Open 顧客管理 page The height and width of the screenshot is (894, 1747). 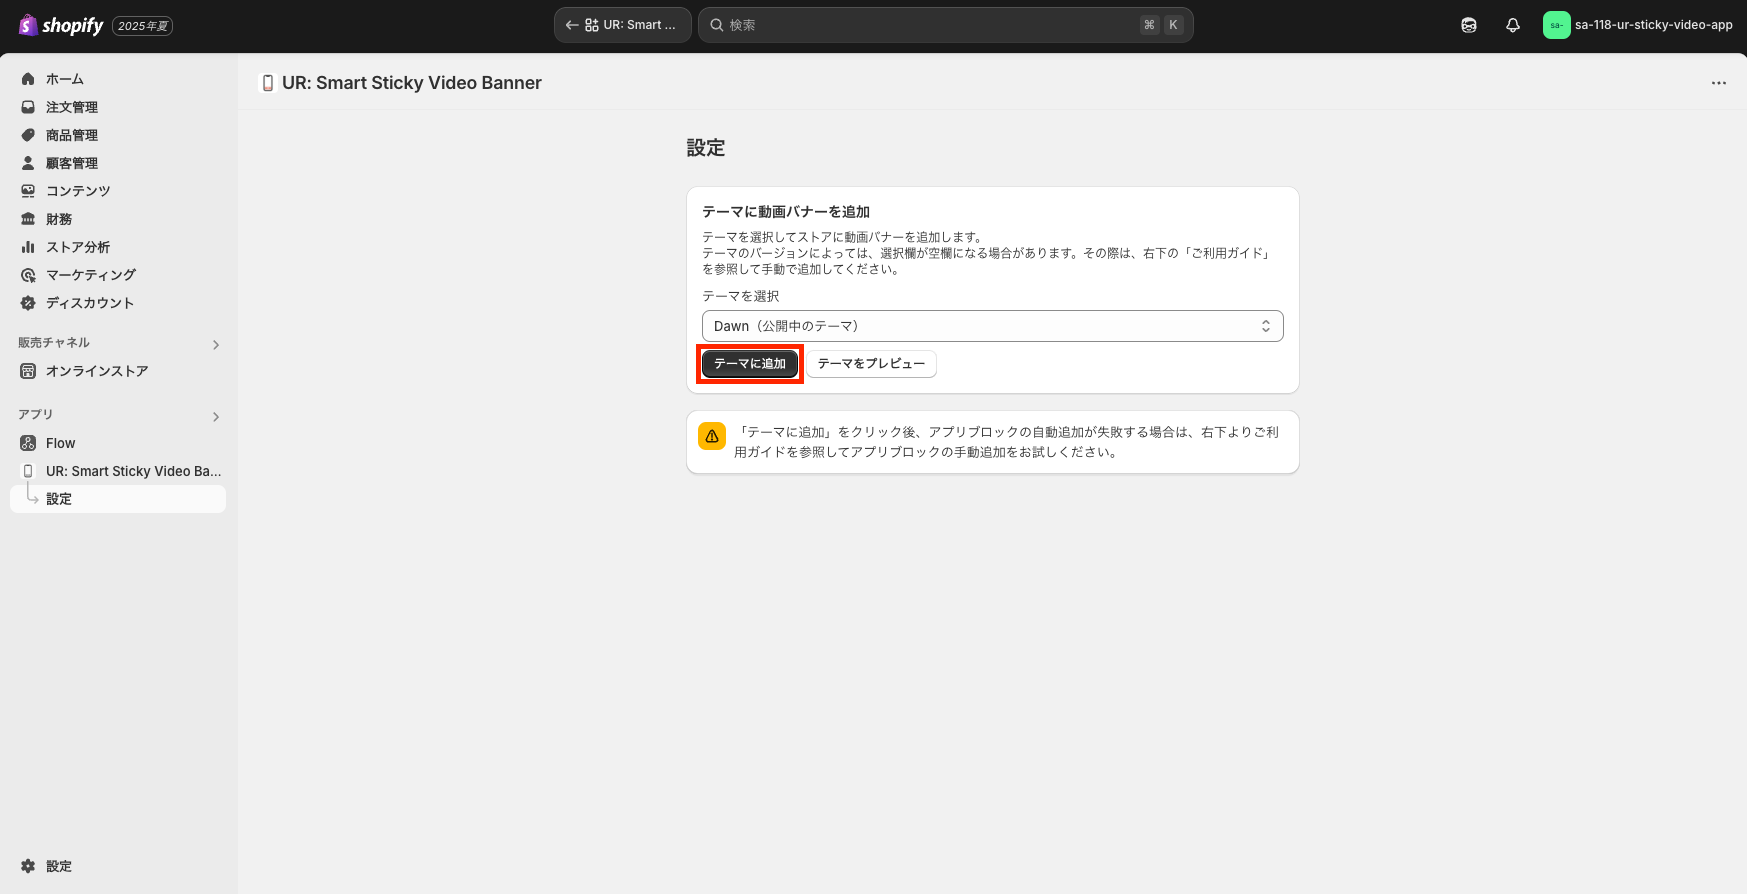(118, 163)
